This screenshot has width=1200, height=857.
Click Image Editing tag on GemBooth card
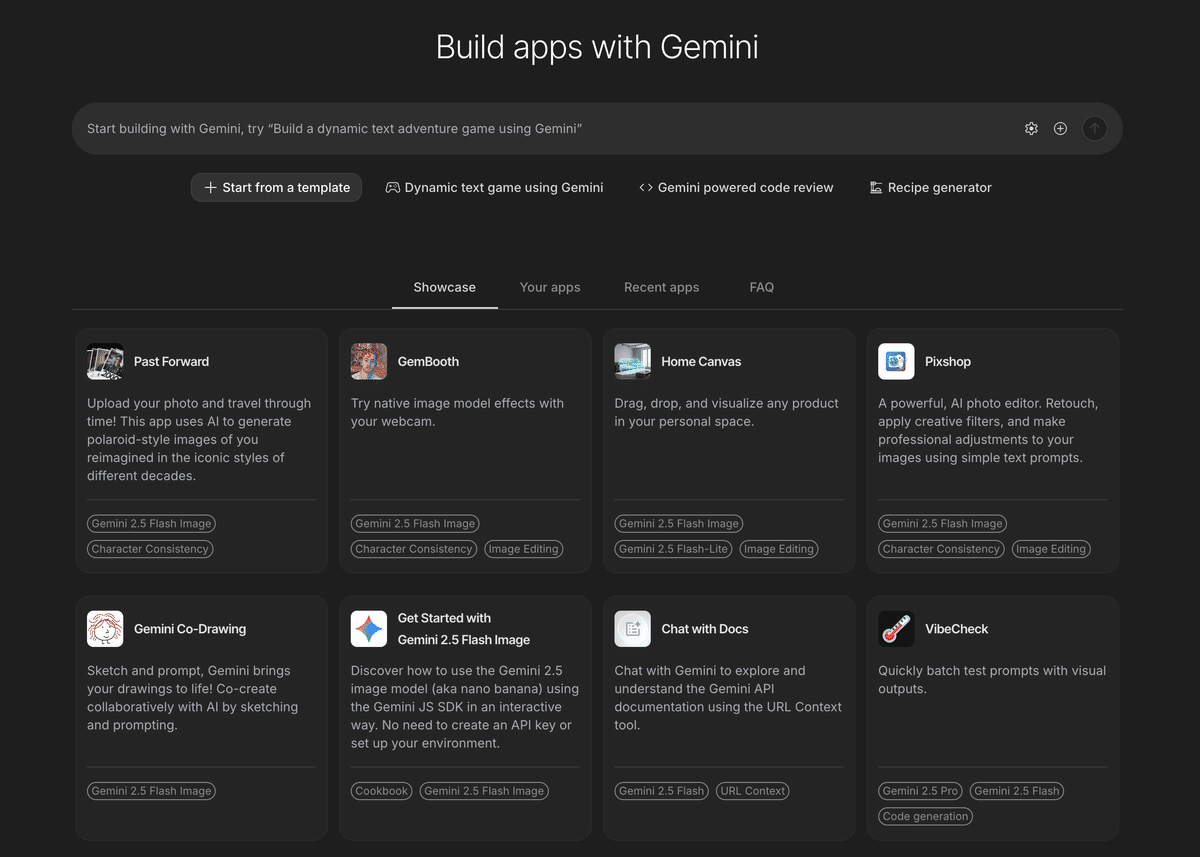524,549
